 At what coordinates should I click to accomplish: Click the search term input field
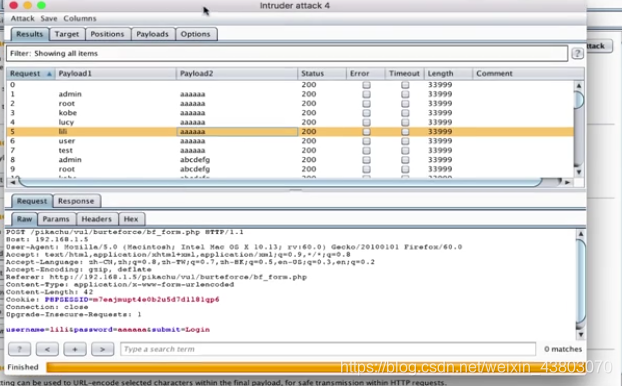point(328,349)
